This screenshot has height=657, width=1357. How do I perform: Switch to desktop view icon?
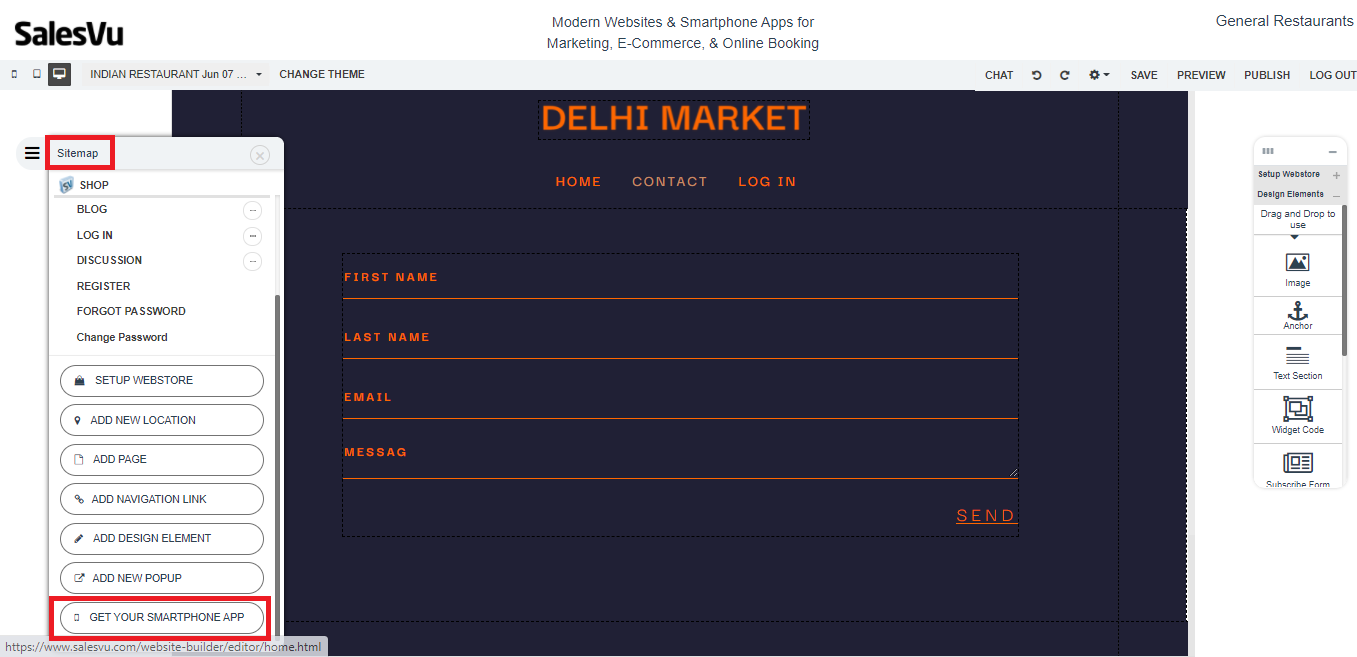point(59,74)
